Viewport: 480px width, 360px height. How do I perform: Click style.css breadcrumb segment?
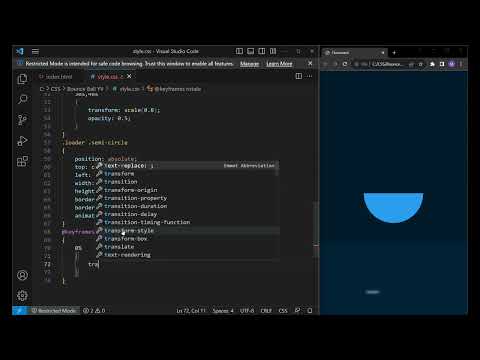tap(129, 89)
